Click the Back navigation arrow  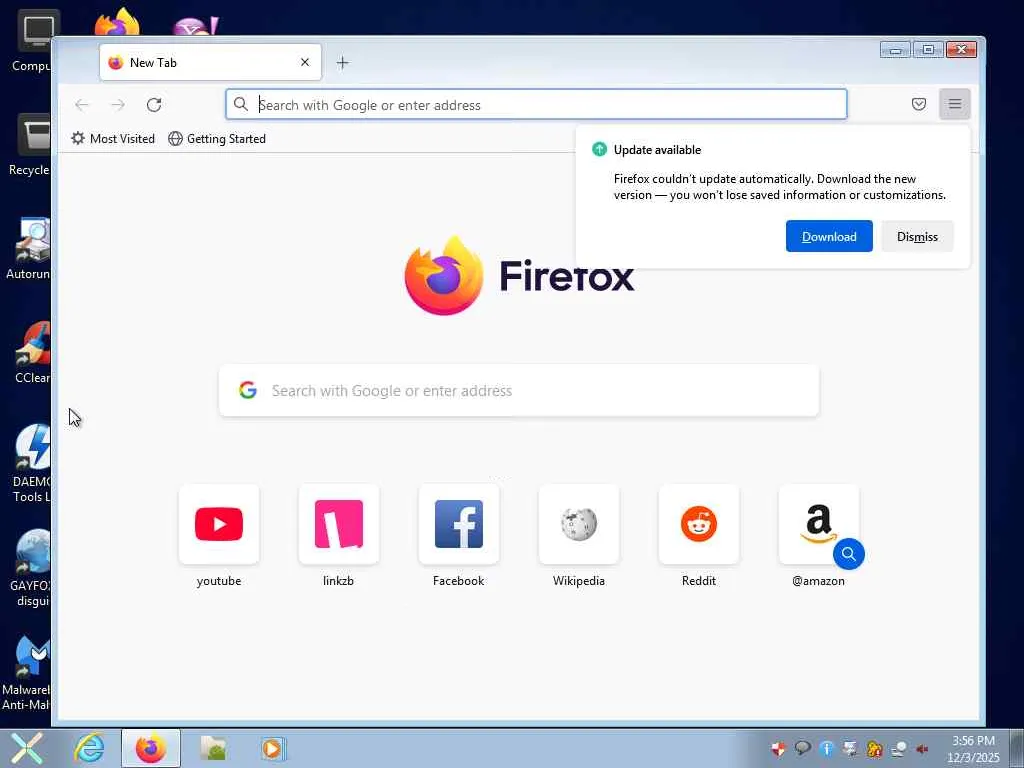click(x=82, y=104)
